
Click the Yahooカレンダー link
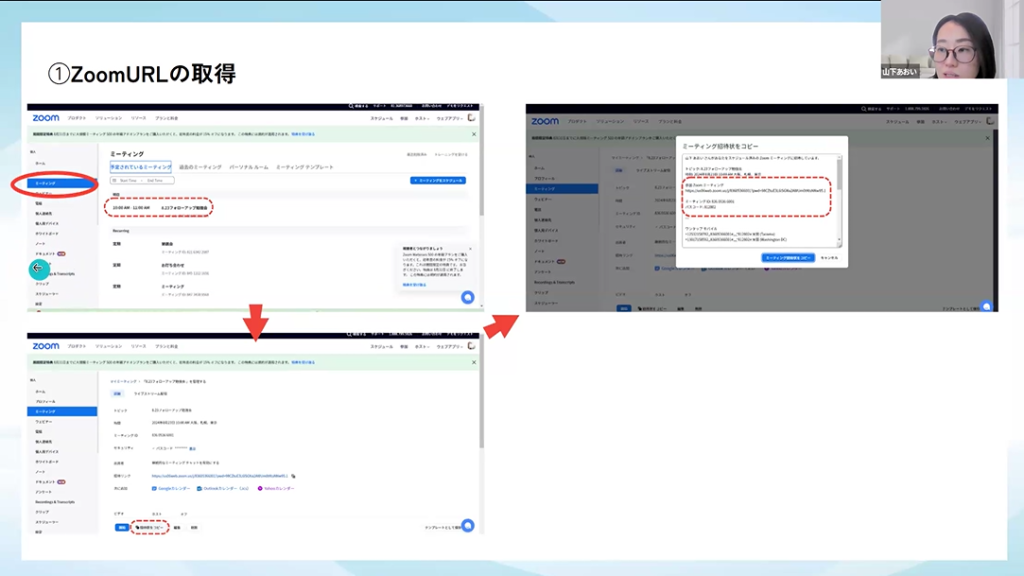[276, 488]
